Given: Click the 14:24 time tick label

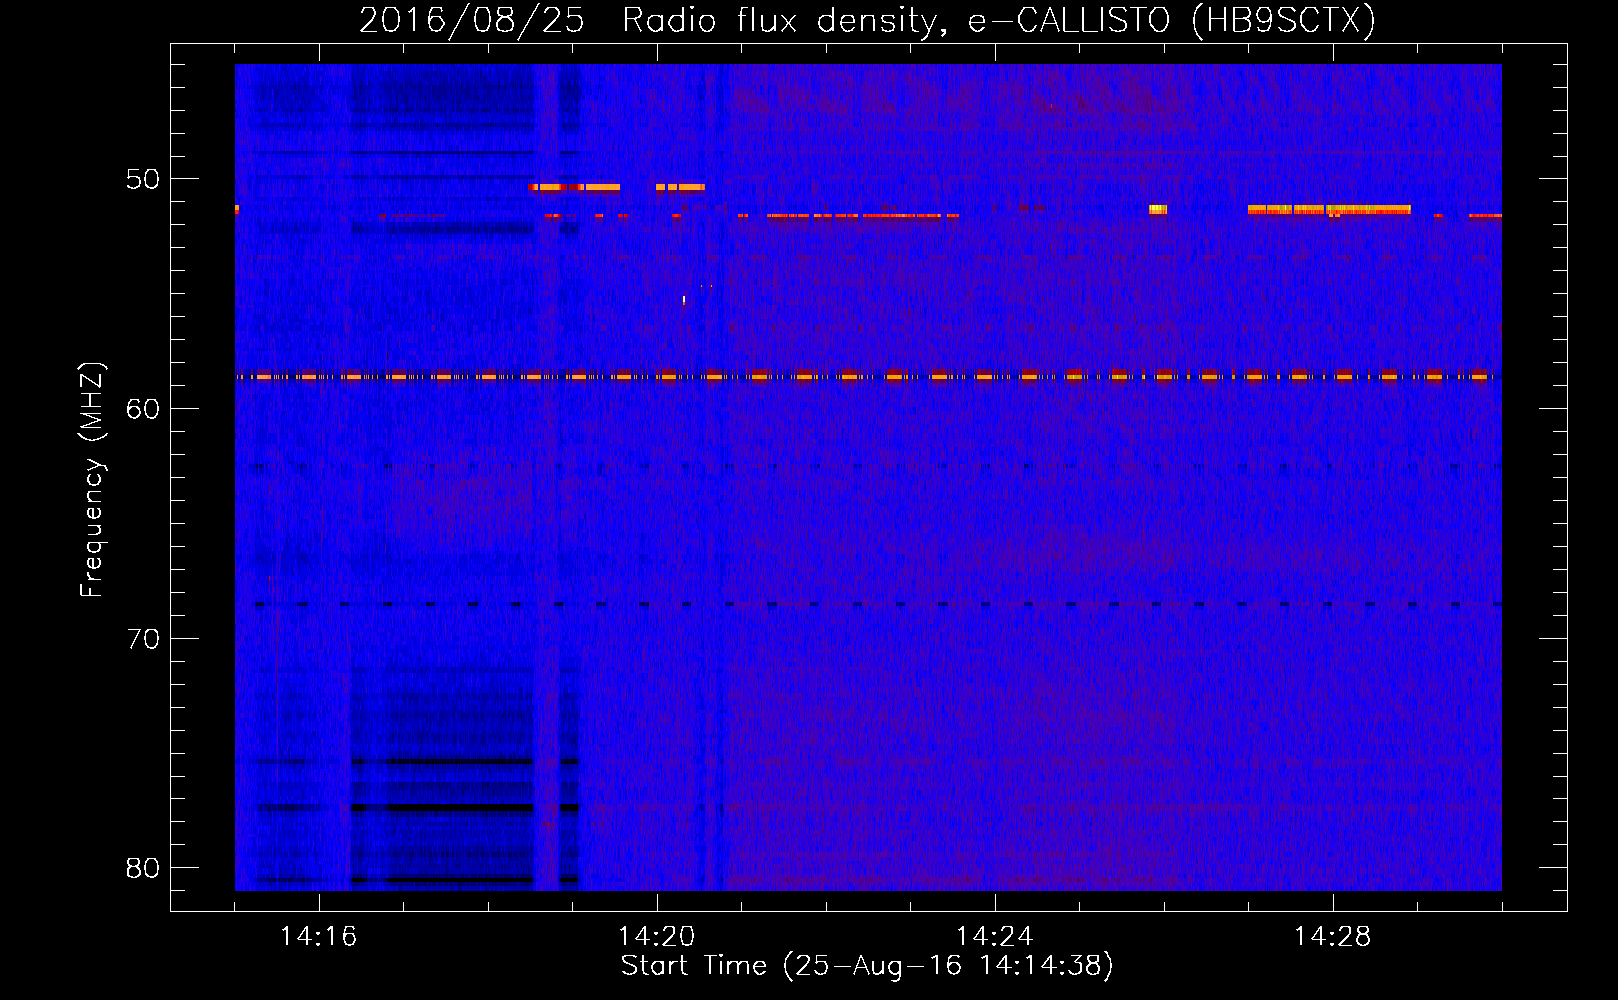Looking at the screenshot, I should [994, 937].
